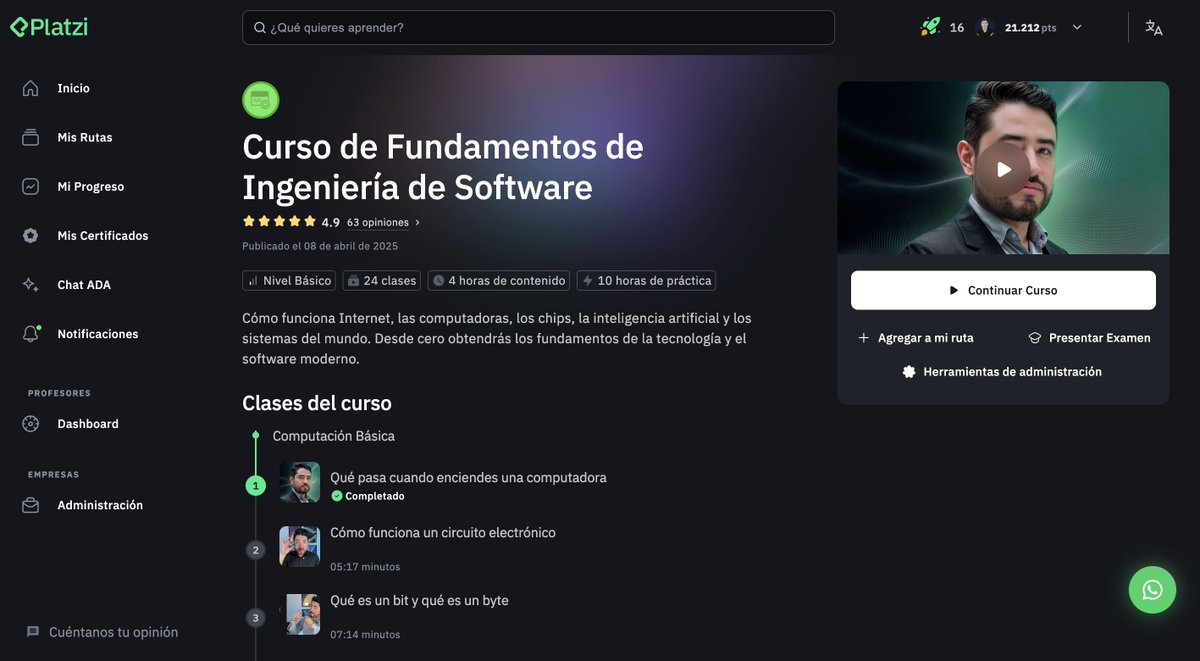Viewport: 1200px width, 661px height.
Task: Click Continuar Curso button
Action: (1003, 290)
